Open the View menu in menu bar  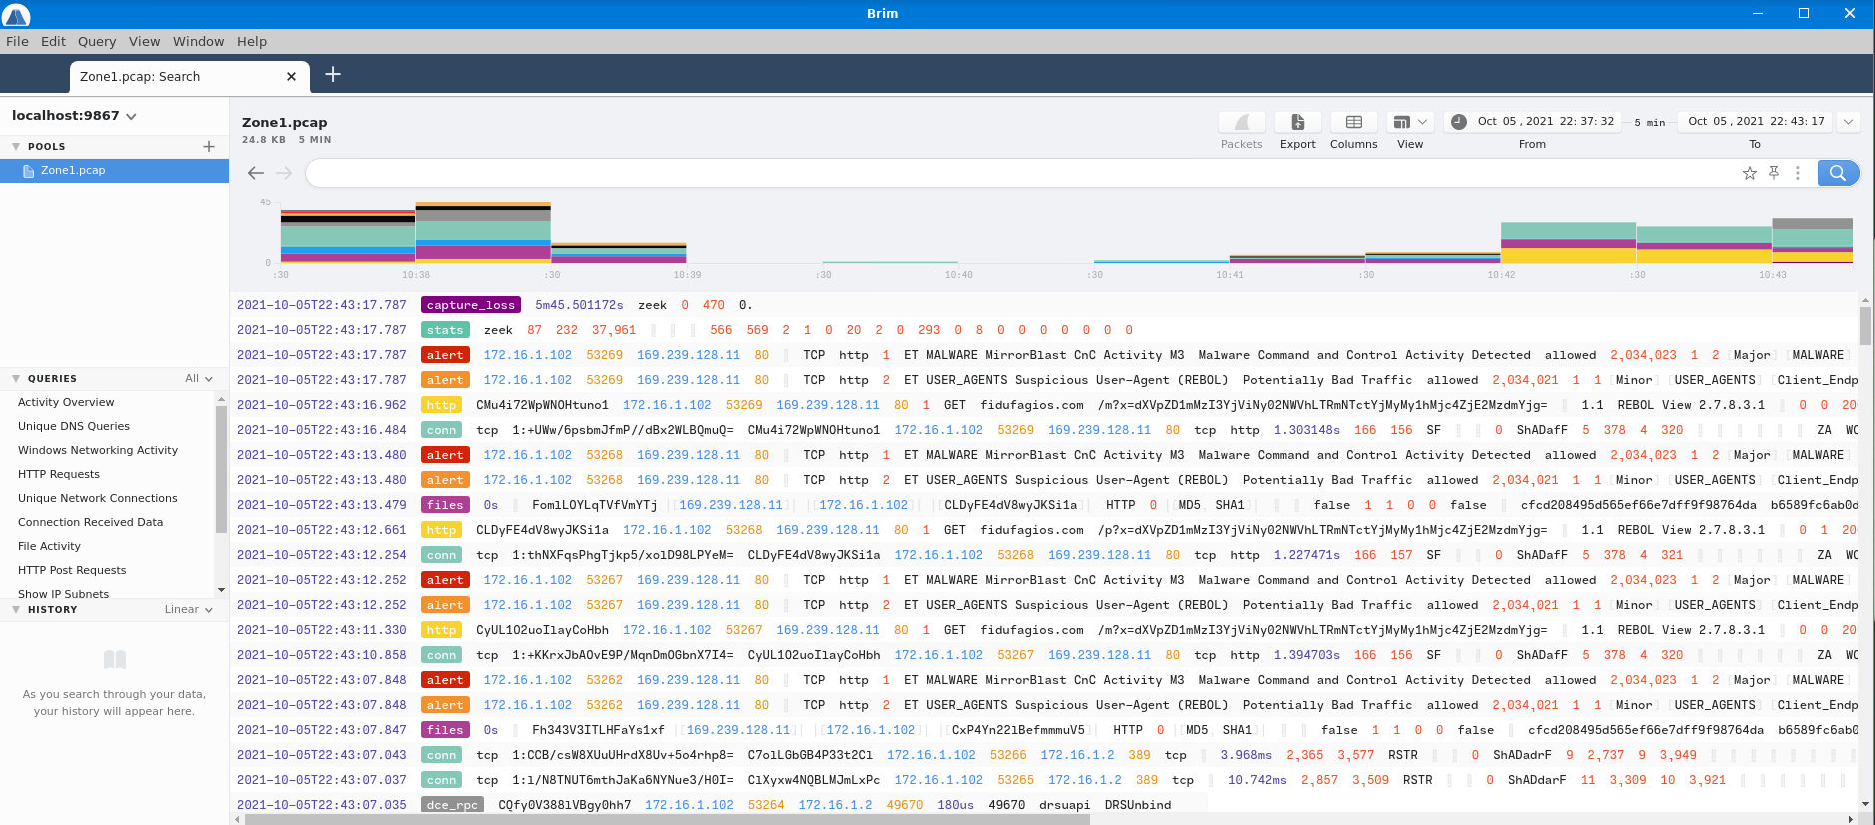tap(144, 41)
